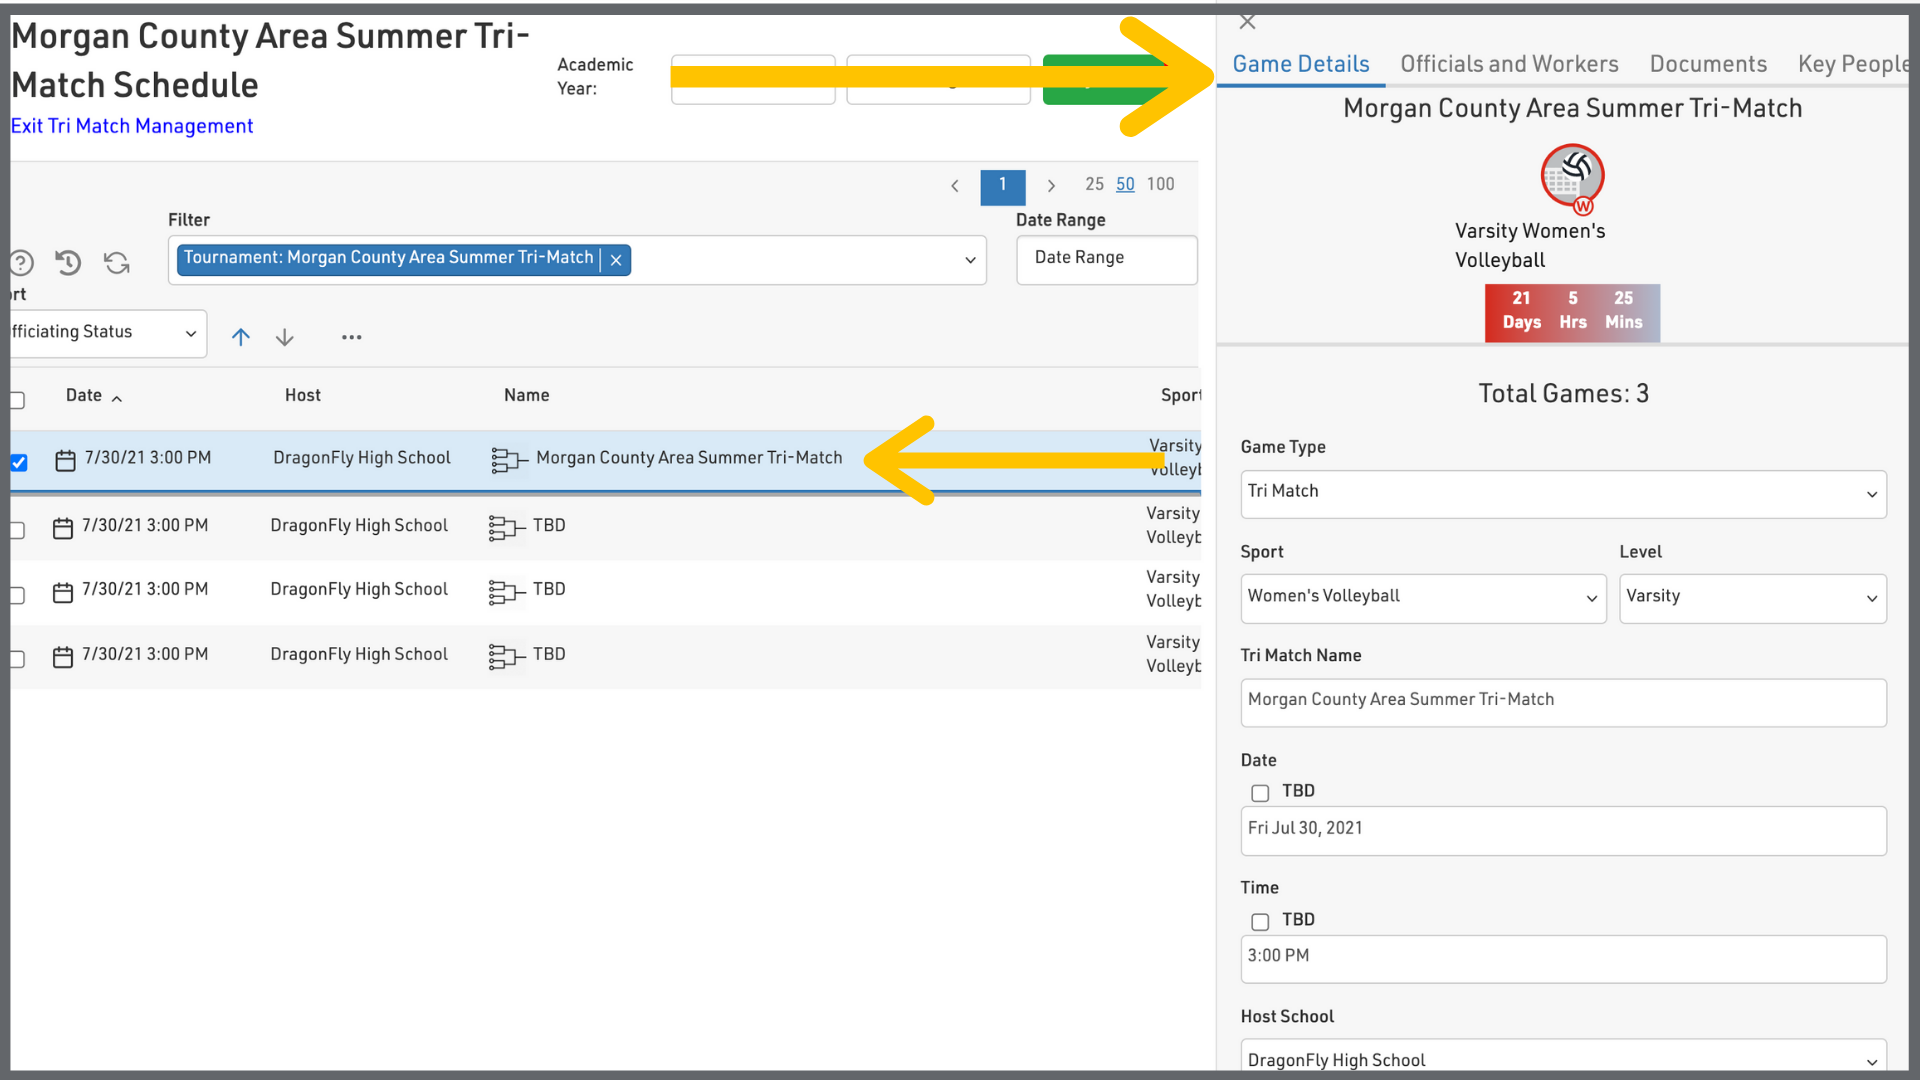Check the Time TBD checkbox
This screenshot has height=1080, width=1920.
pyautogui.click(x=1260, y=922)
